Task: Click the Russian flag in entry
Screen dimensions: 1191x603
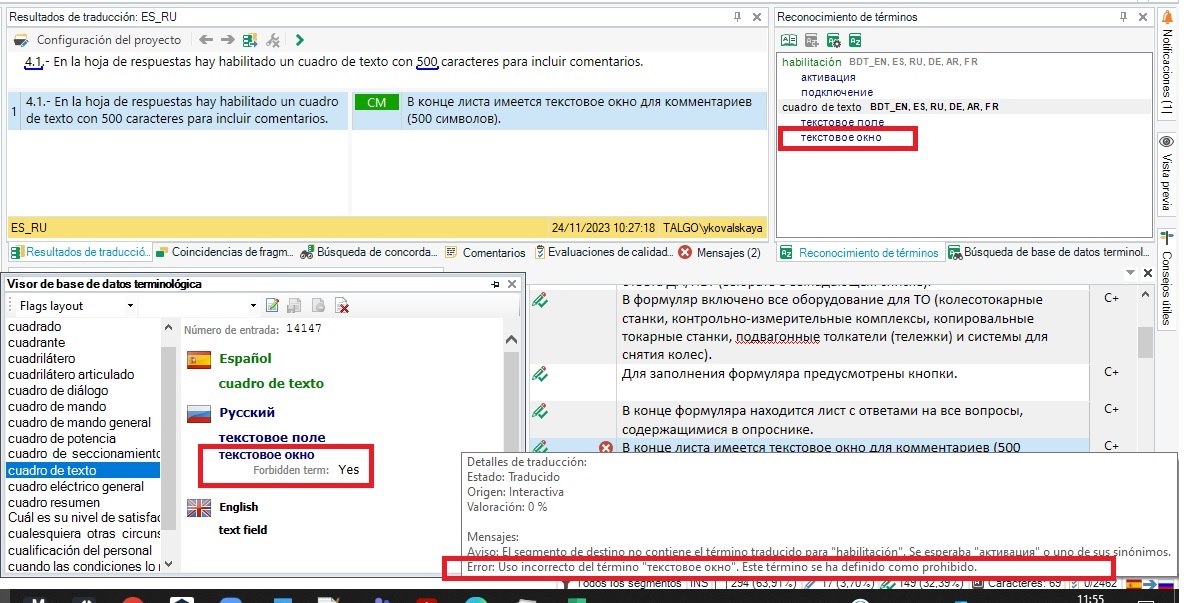Action: click(x=199, y=413)
